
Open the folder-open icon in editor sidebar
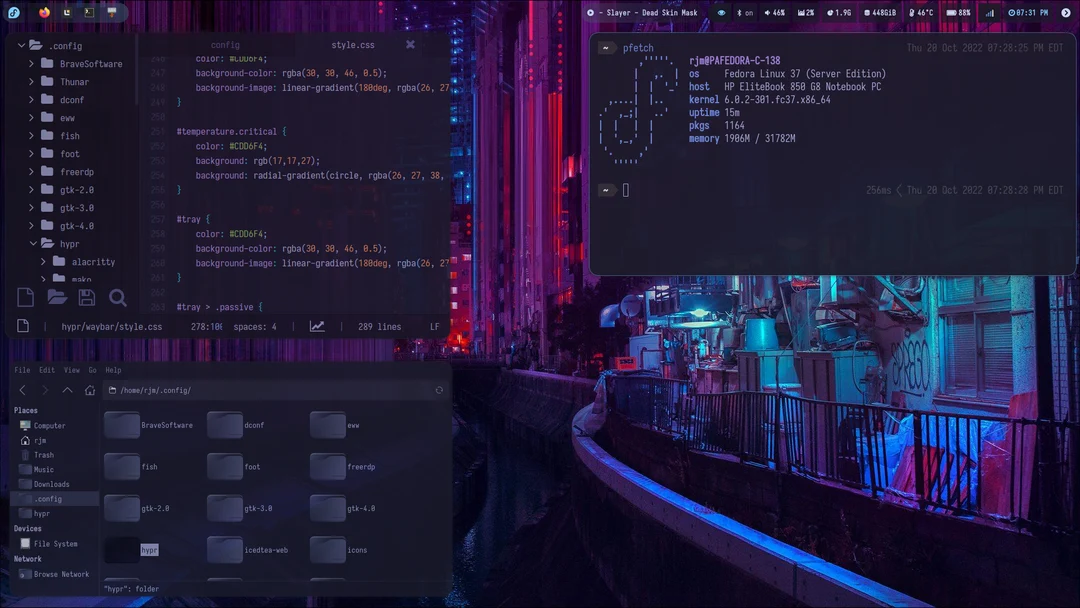[x=57, y=297]
